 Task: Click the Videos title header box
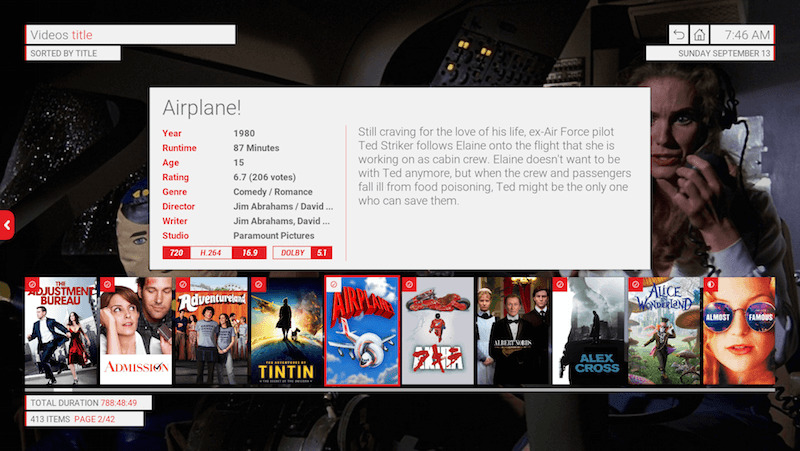point(131,35)
